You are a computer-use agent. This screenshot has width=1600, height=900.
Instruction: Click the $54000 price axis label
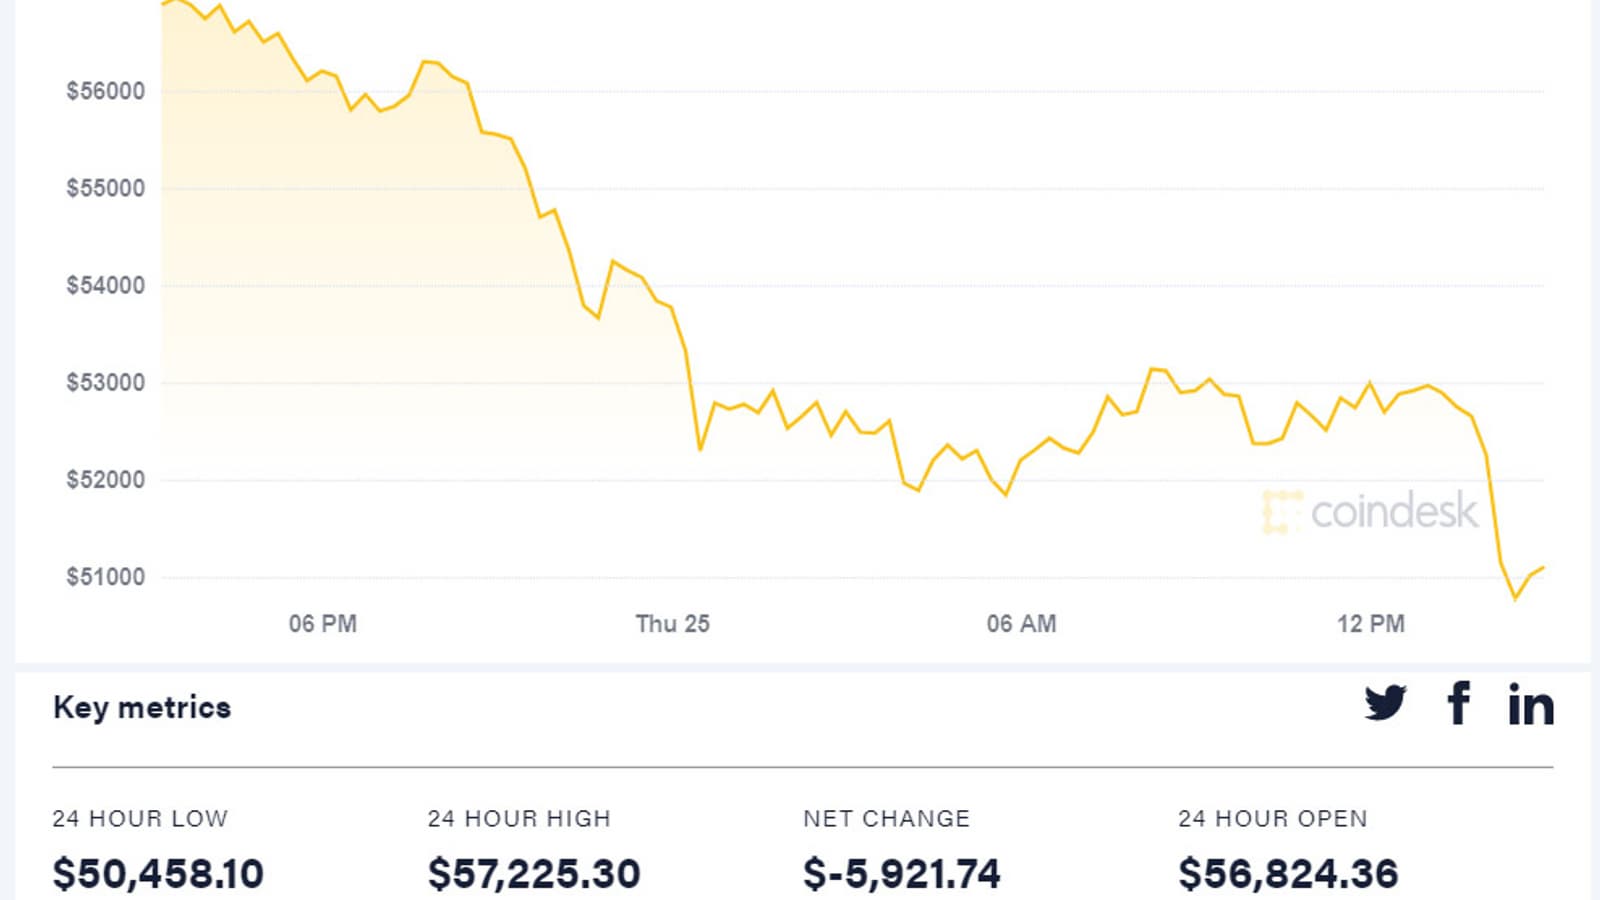(x=105, y=286)
